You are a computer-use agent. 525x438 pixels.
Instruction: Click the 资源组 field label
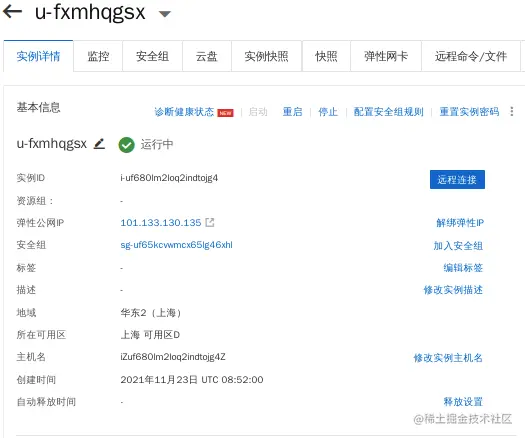pos(35,201)
